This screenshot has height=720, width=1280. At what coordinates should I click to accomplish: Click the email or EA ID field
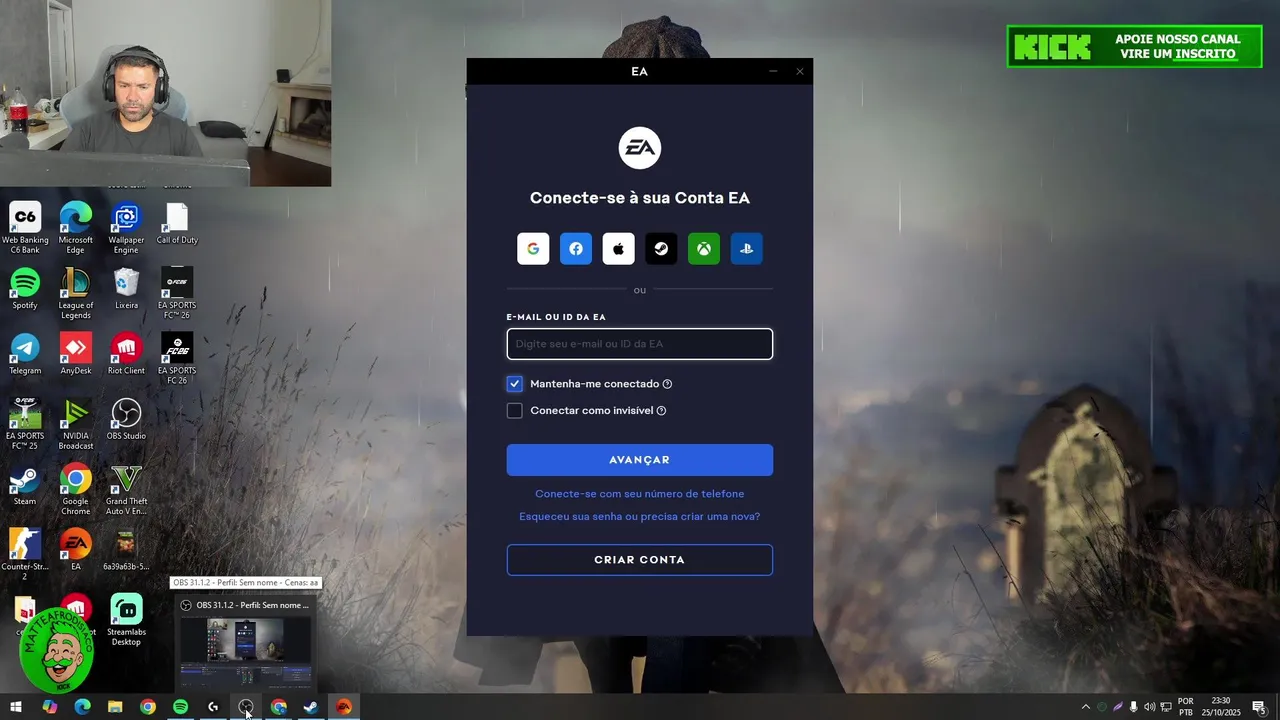(x=640, y=344)
